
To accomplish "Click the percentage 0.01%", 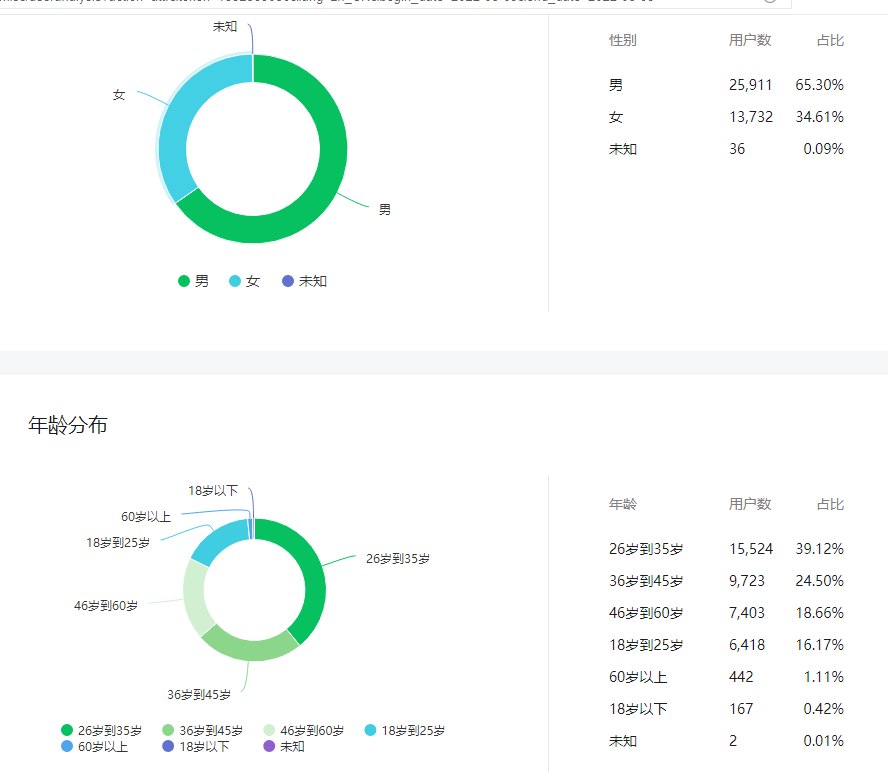I will click(x=823, y=741).
